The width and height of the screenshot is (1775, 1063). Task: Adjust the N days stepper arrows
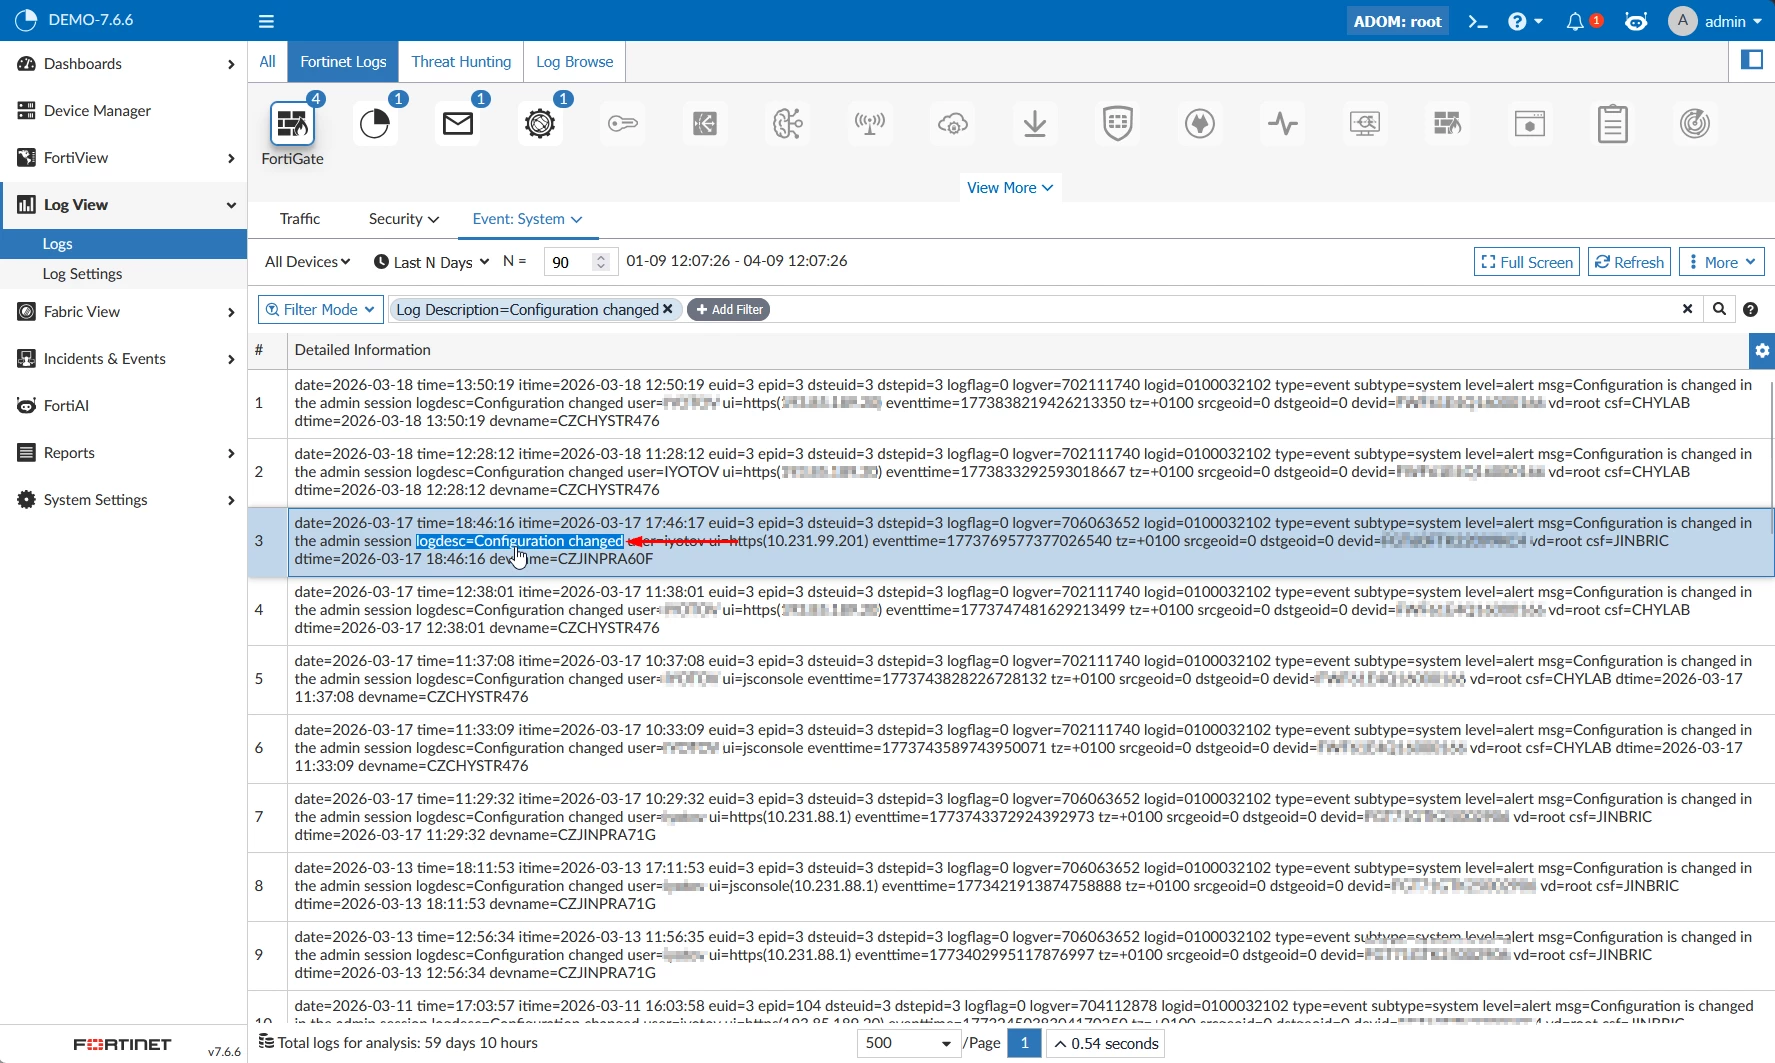pos(601,262)
